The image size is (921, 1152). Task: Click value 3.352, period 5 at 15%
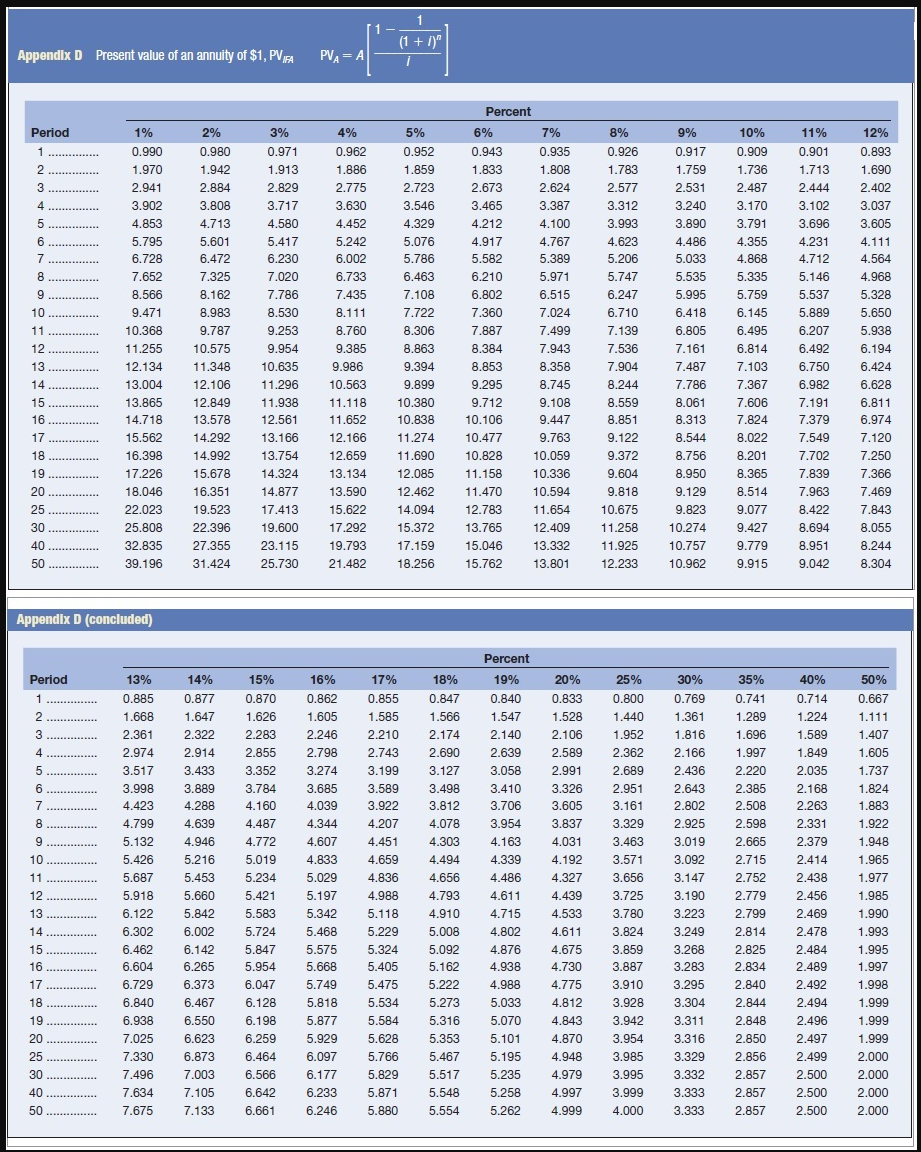coord(261,771)
